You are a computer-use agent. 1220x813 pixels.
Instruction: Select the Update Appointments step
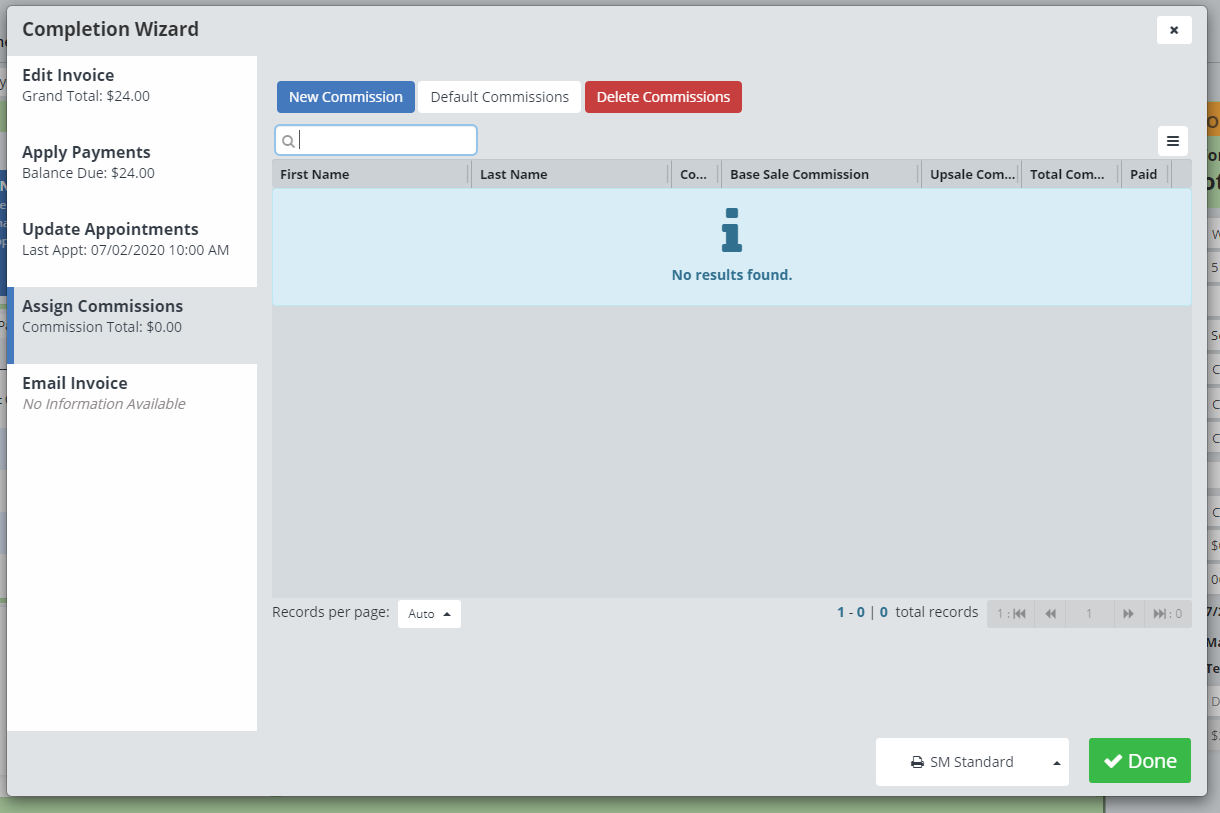131,239
